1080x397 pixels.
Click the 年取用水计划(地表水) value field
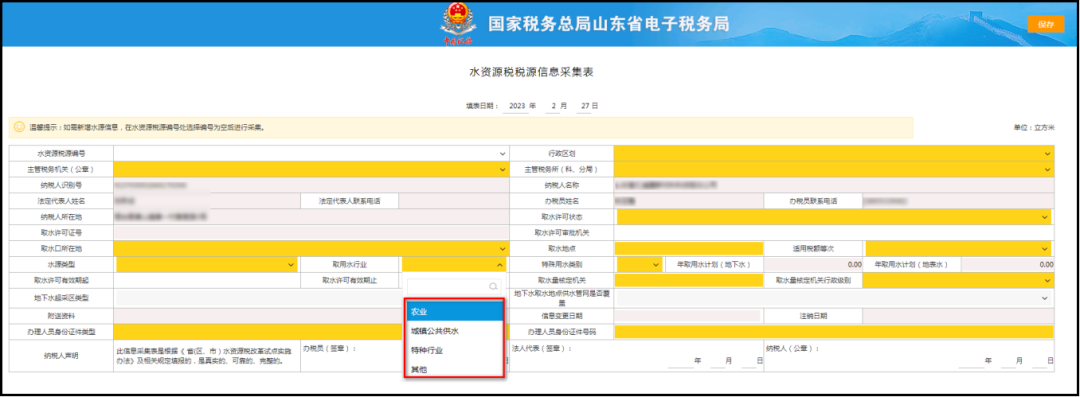pos(1008,264)
